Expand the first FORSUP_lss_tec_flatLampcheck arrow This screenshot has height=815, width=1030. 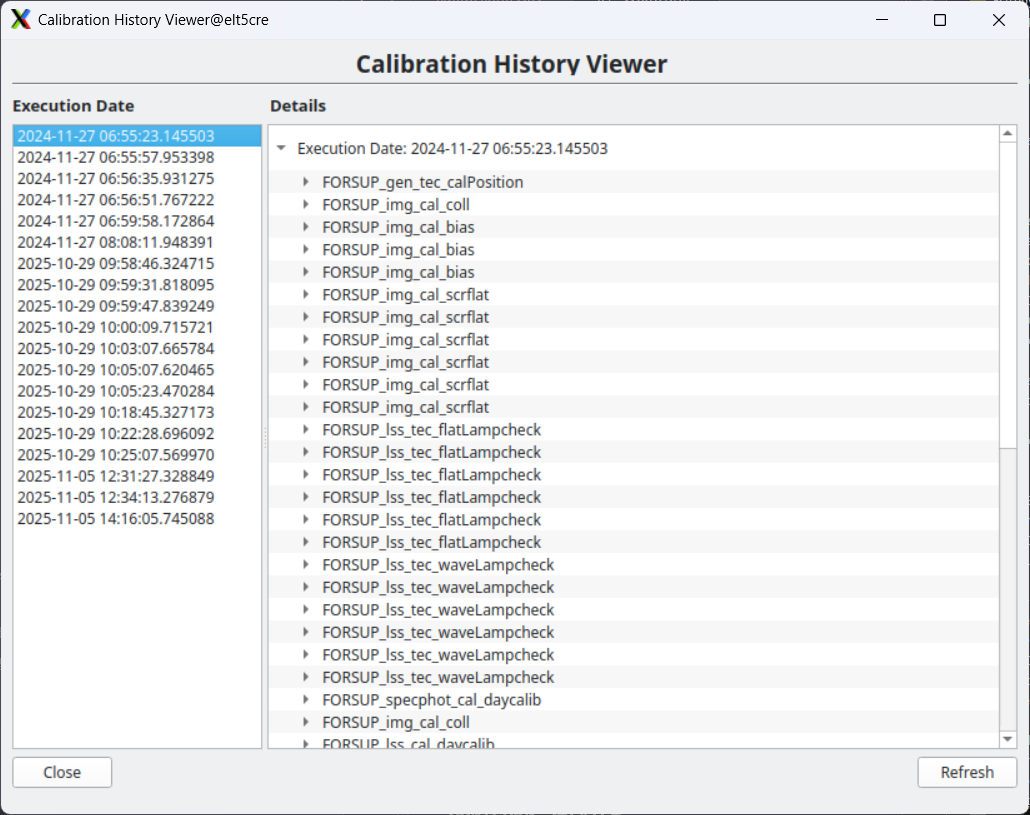306,430
